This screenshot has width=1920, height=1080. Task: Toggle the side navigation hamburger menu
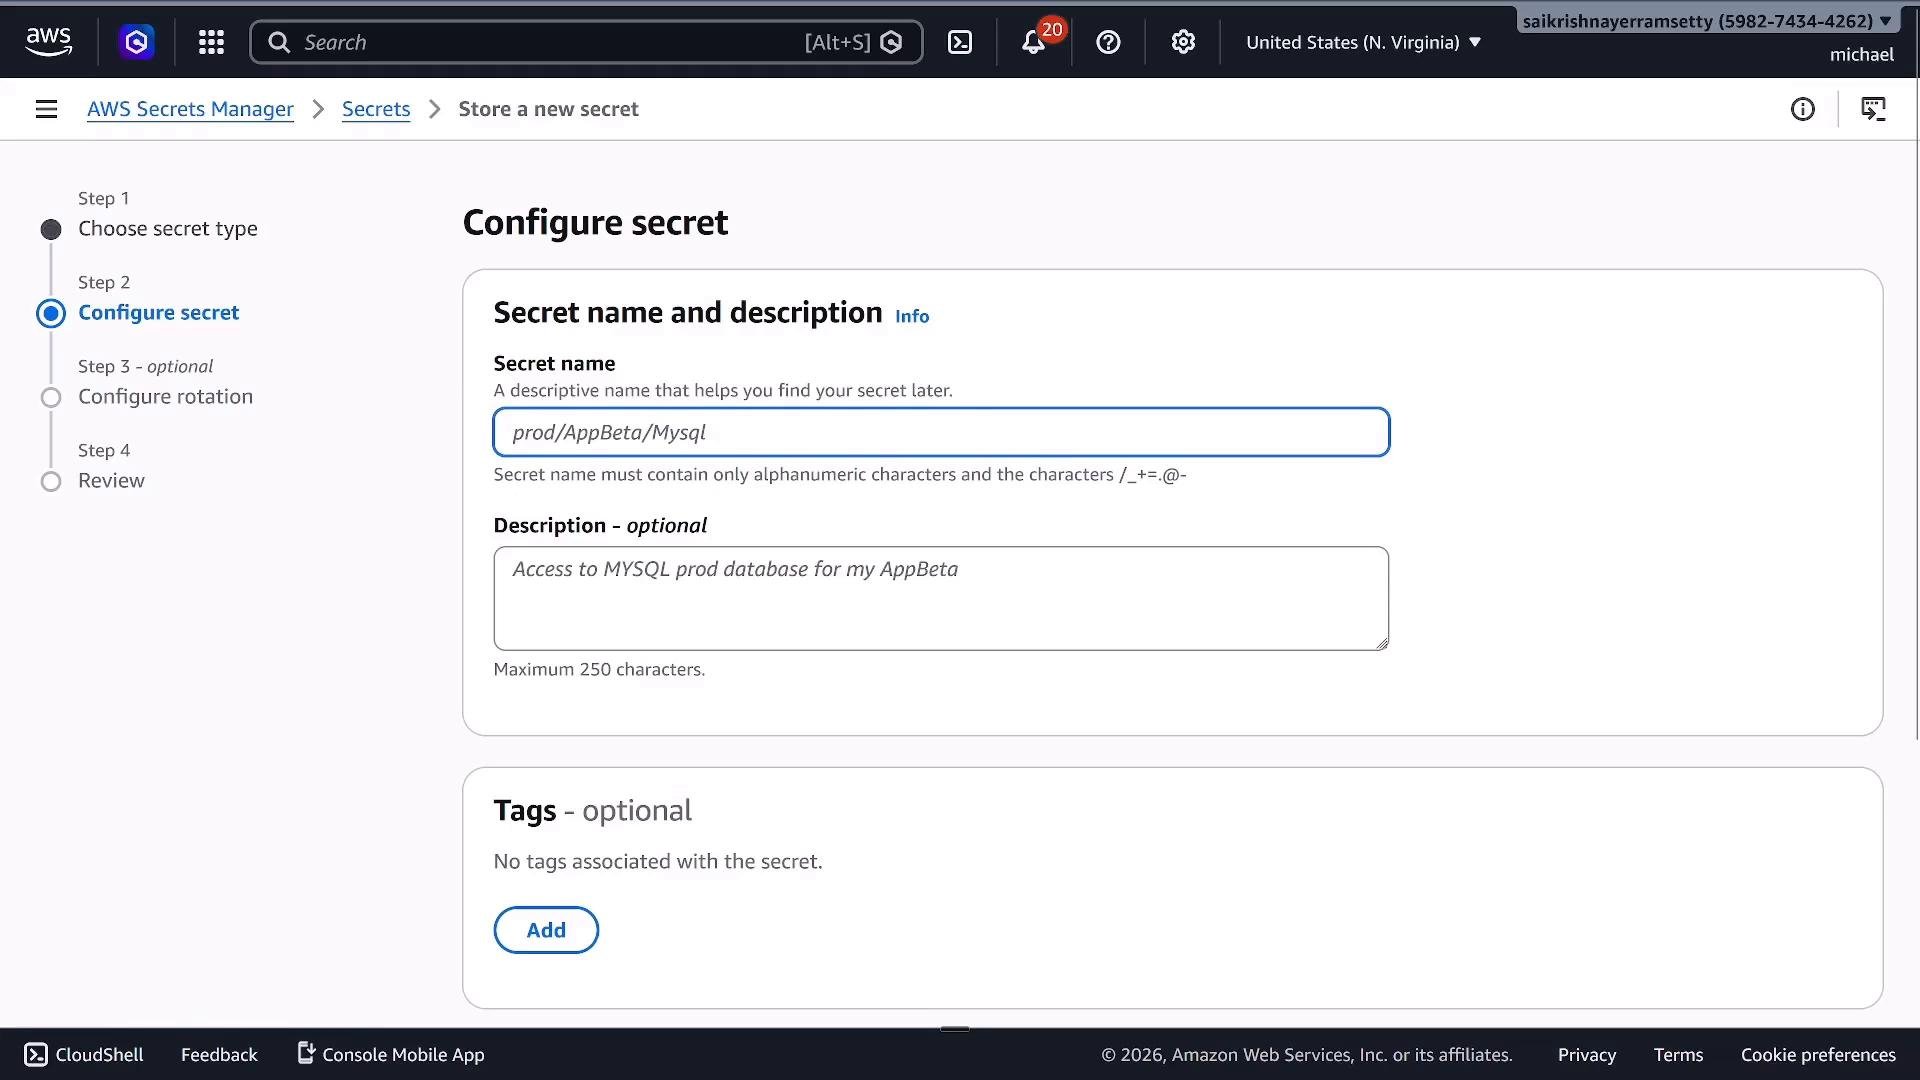pos(46,109)
